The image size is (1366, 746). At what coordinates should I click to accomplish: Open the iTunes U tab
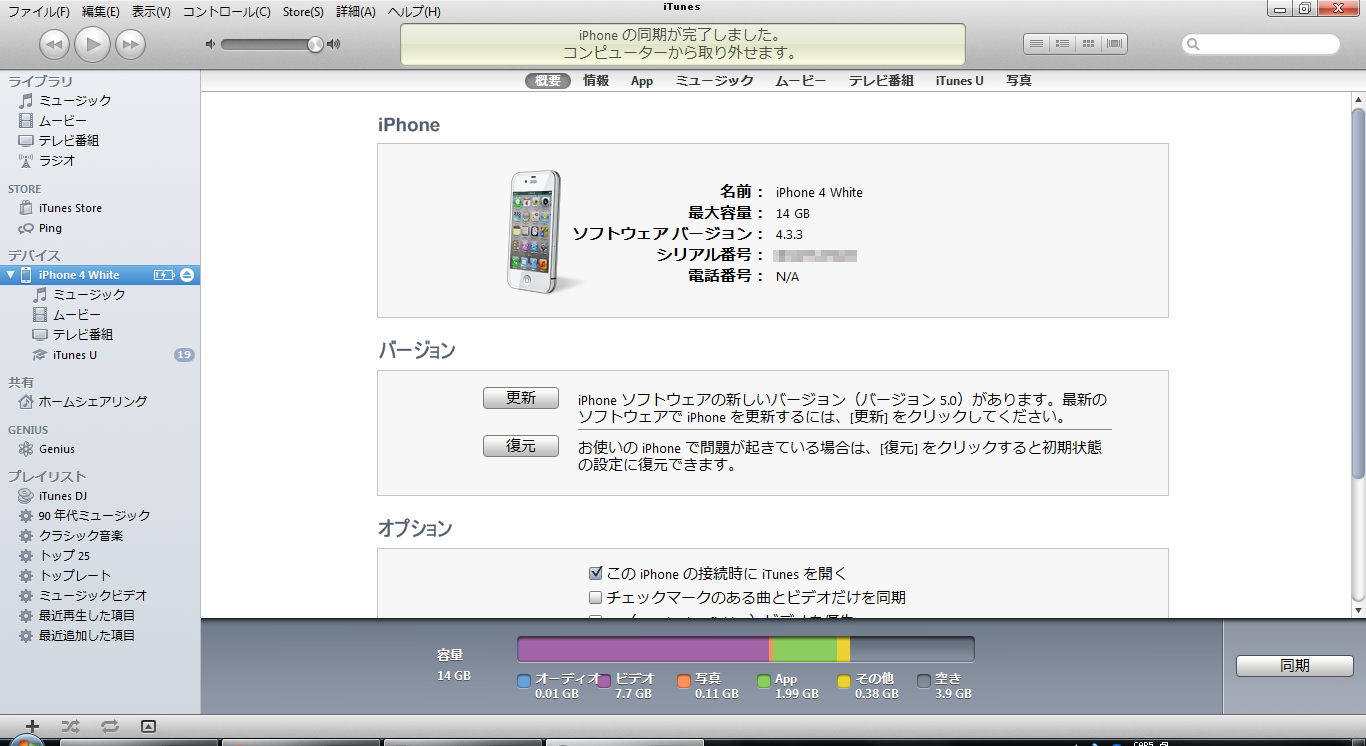(960, 81)
